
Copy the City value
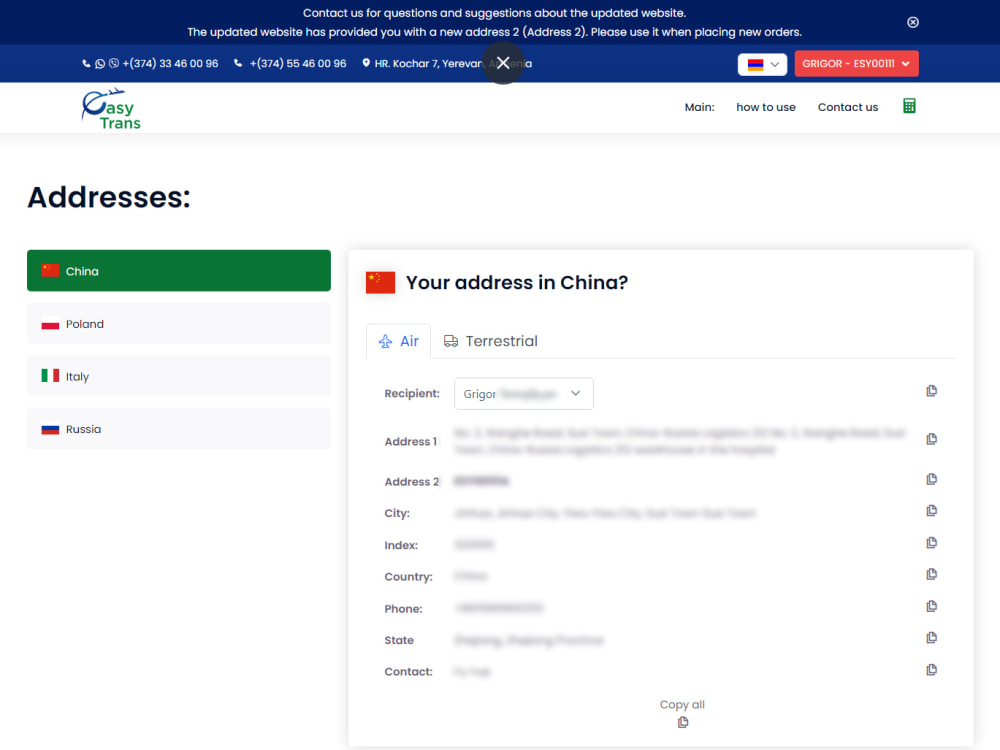point(931,511)
